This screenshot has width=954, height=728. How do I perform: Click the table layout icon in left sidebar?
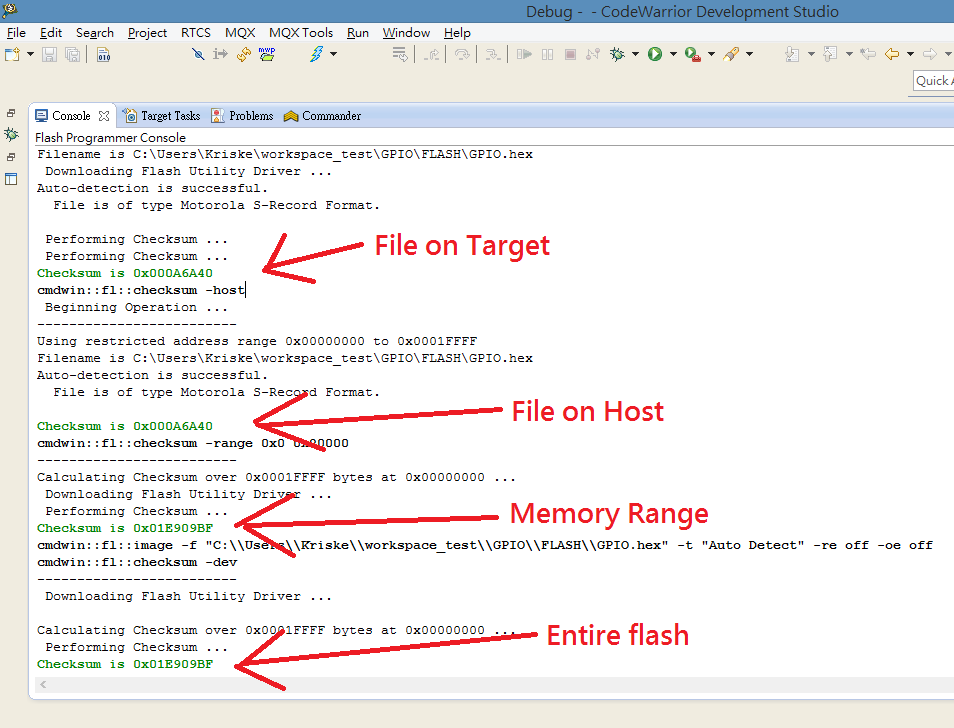[x=11, y=179]
